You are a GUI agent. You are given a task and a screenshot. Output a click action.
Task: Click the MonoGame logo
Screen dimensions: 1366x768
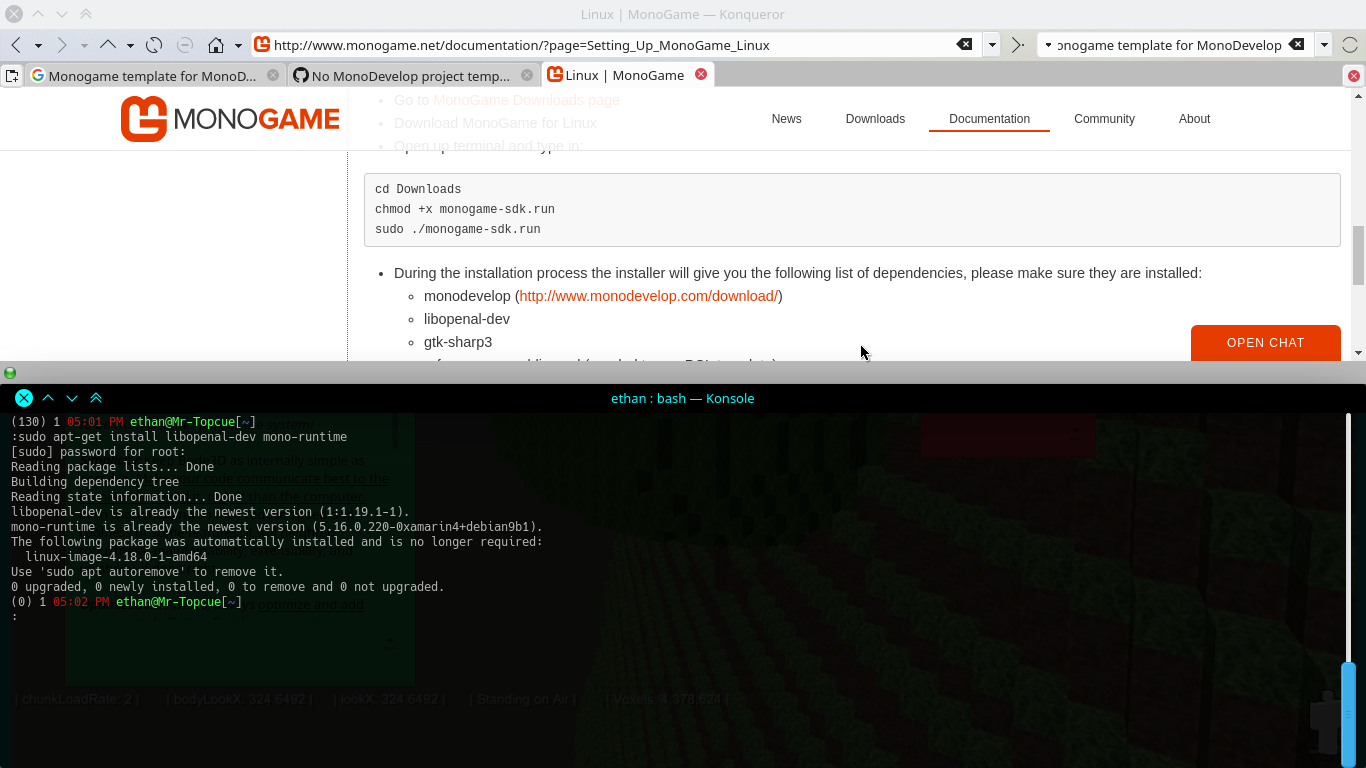[230, 119]
